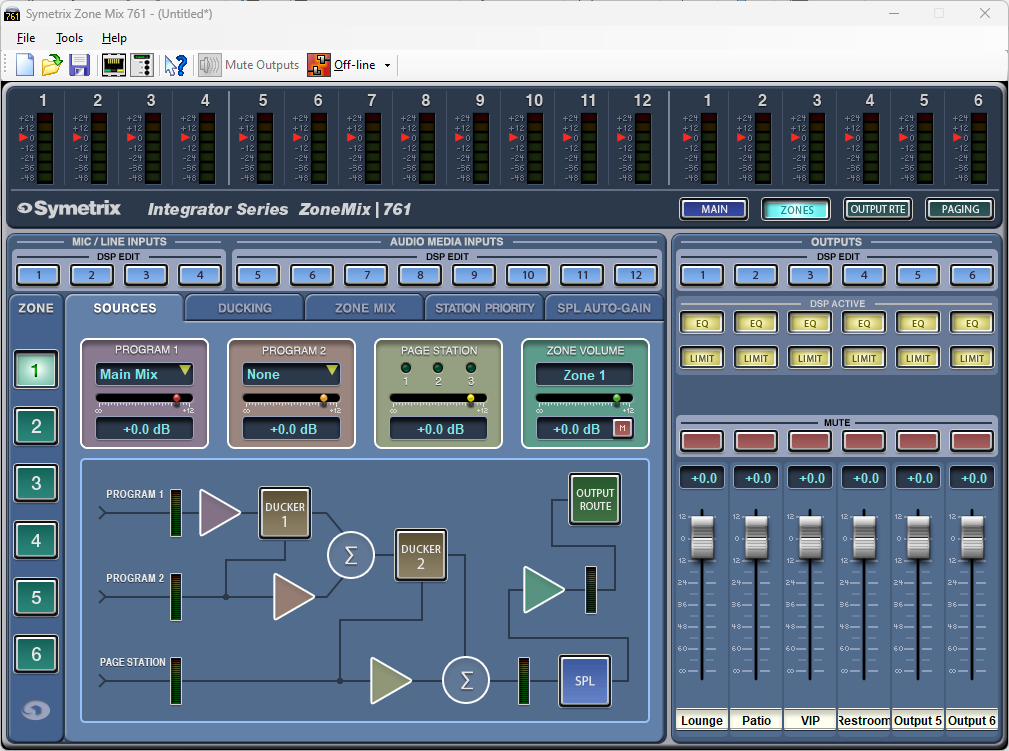Click the New file toolbar icon

coord(25,65)
